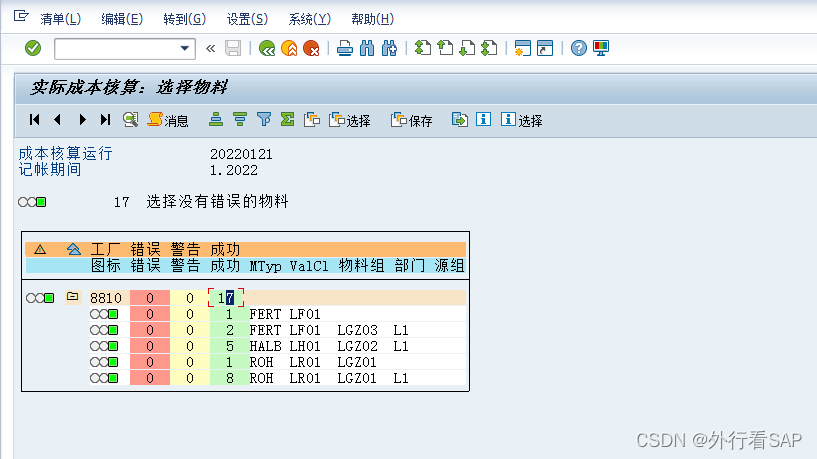Click the First Page icon in standard toolbar
Viewport: 817px width, 459px height.
click(x=423, y=48)
